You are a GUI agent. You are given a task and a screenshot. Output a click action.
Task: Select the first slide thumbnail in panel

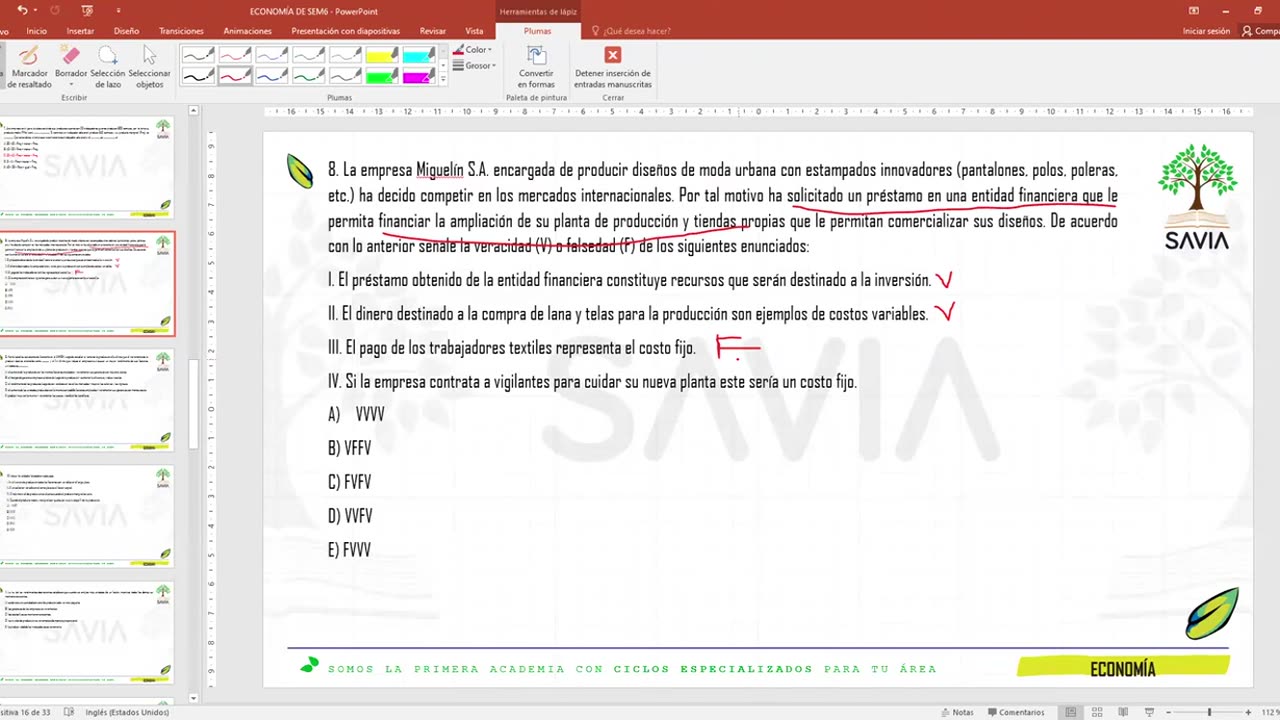(87, 167)
